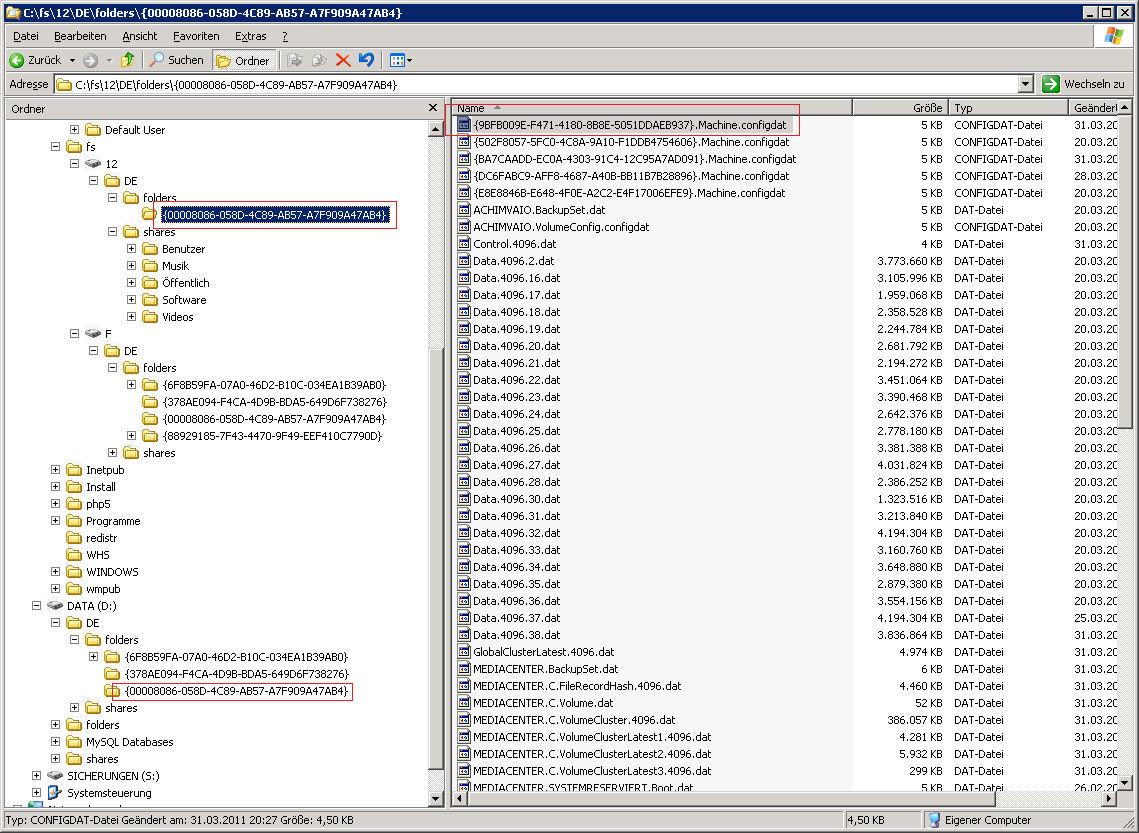Image resolution: width=1139 pixels, height=833 pixels.
Task: Sort file list by Name column
Action: (x=652, y=107)
